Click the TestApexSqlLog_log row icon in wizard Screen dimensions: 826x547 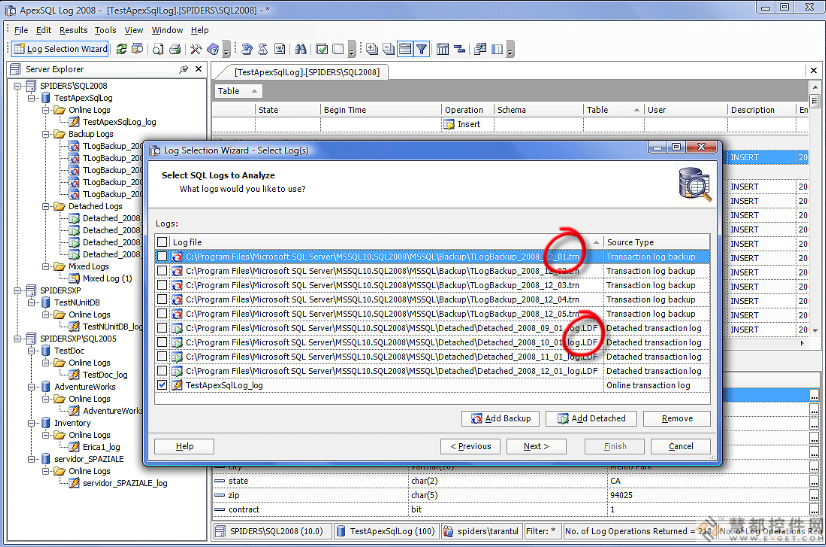click(177, 385)
